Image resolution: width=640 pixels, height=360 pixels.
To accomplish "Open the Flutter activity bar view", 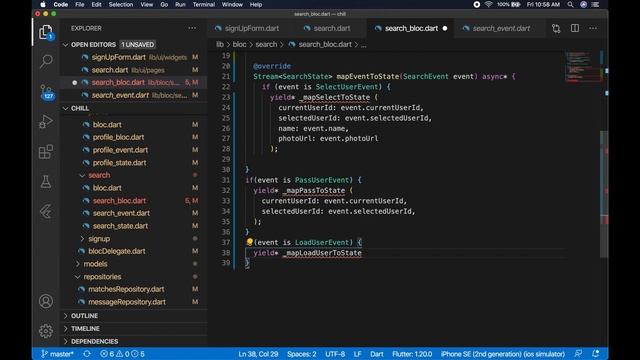I will point(46,211).
